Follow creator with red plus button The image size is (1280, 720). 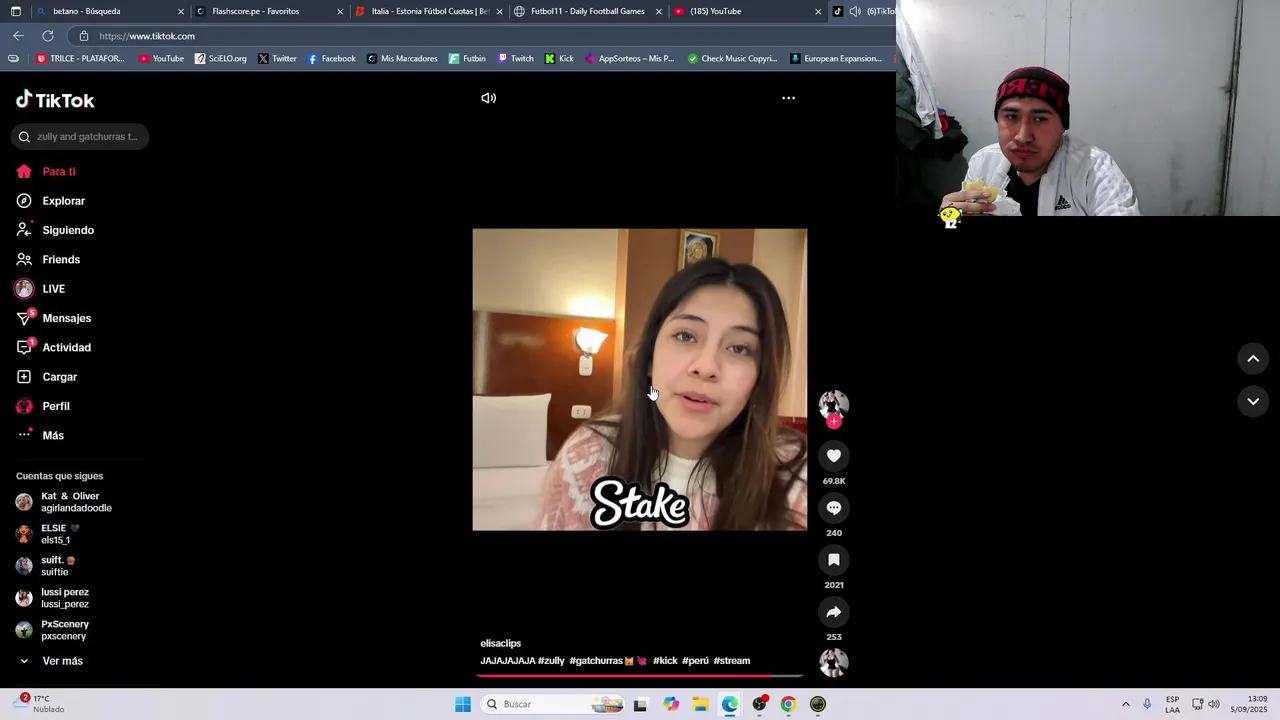point(834,421)
